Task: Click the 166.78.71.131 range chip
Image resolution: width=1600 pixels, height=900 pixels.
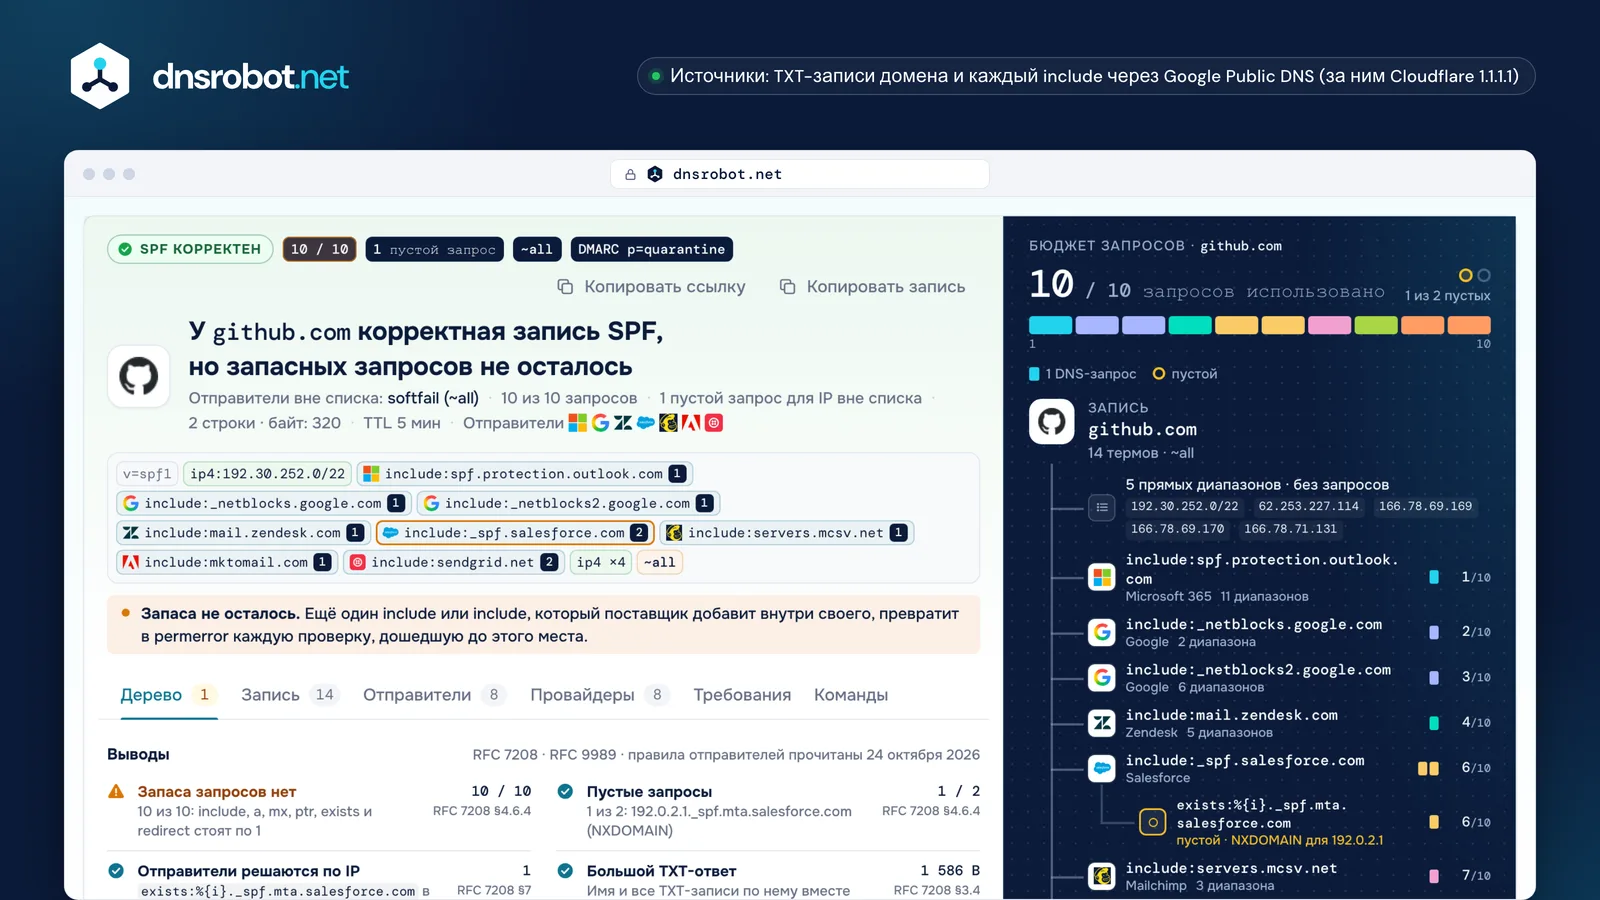Action: pyautogui.click(x=1290, y=529)
